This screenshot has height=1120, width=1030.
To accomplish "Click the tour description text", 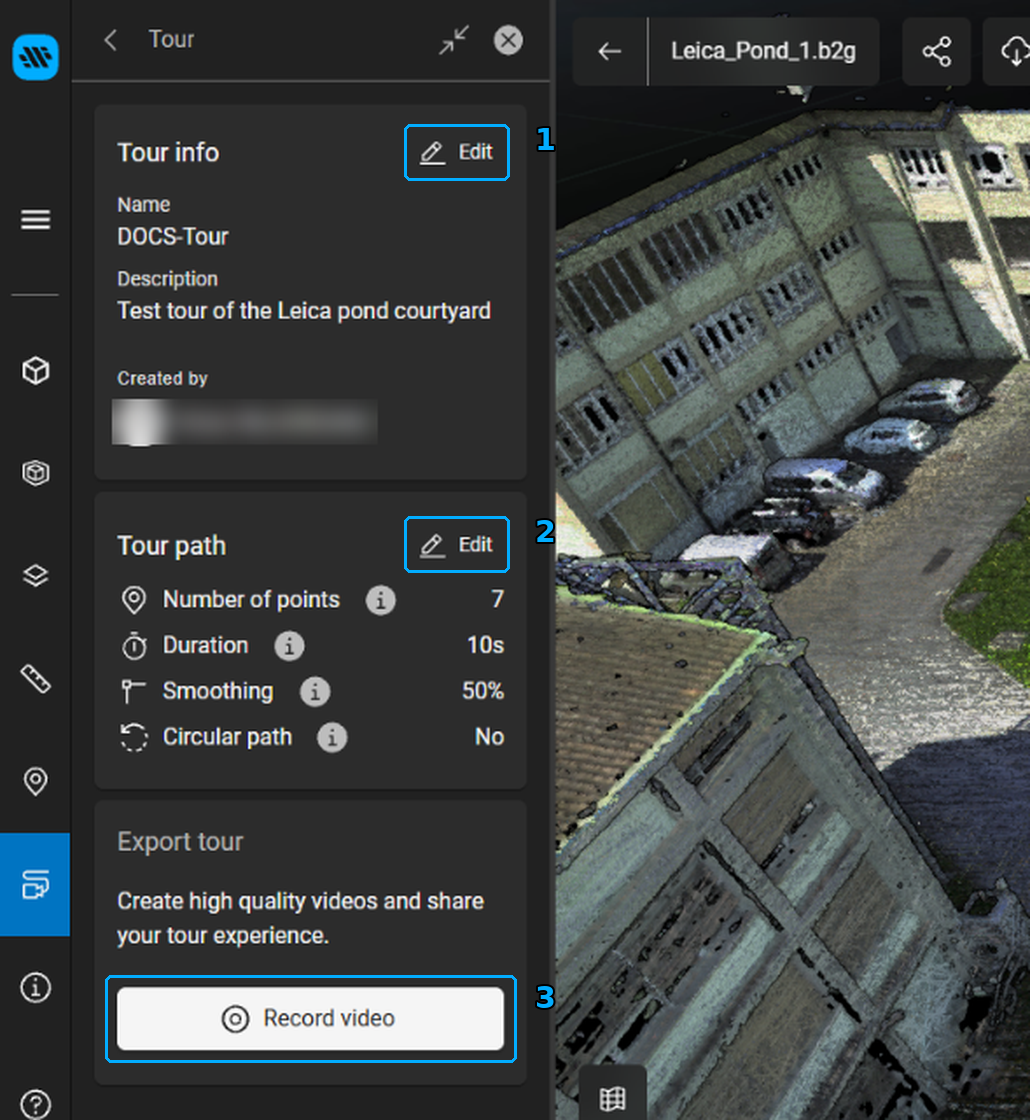I will point(304,311).
